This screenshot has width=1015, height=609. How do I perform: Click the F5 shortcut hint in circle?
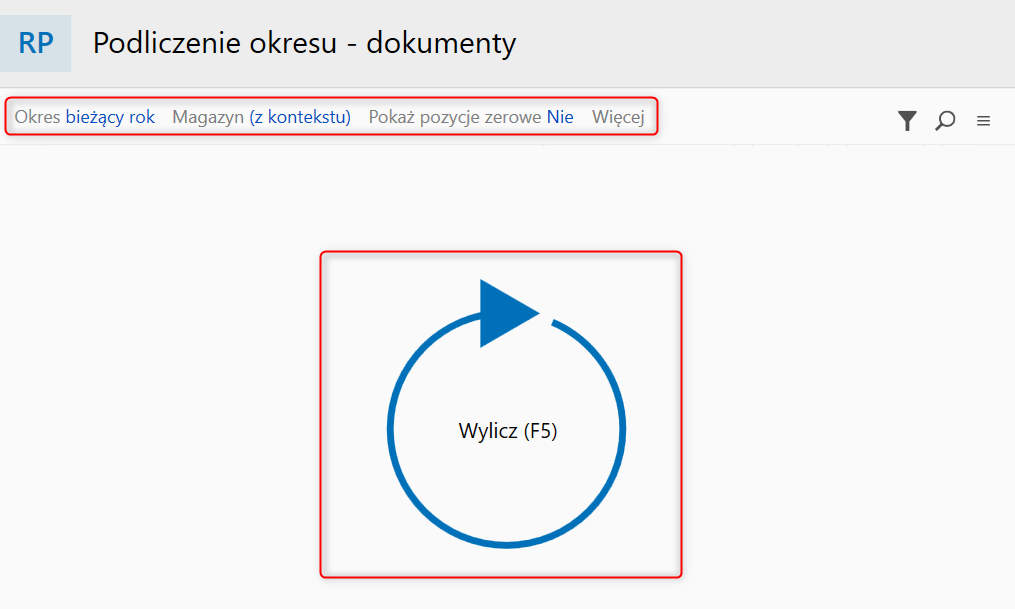click(x=541, y=431)
